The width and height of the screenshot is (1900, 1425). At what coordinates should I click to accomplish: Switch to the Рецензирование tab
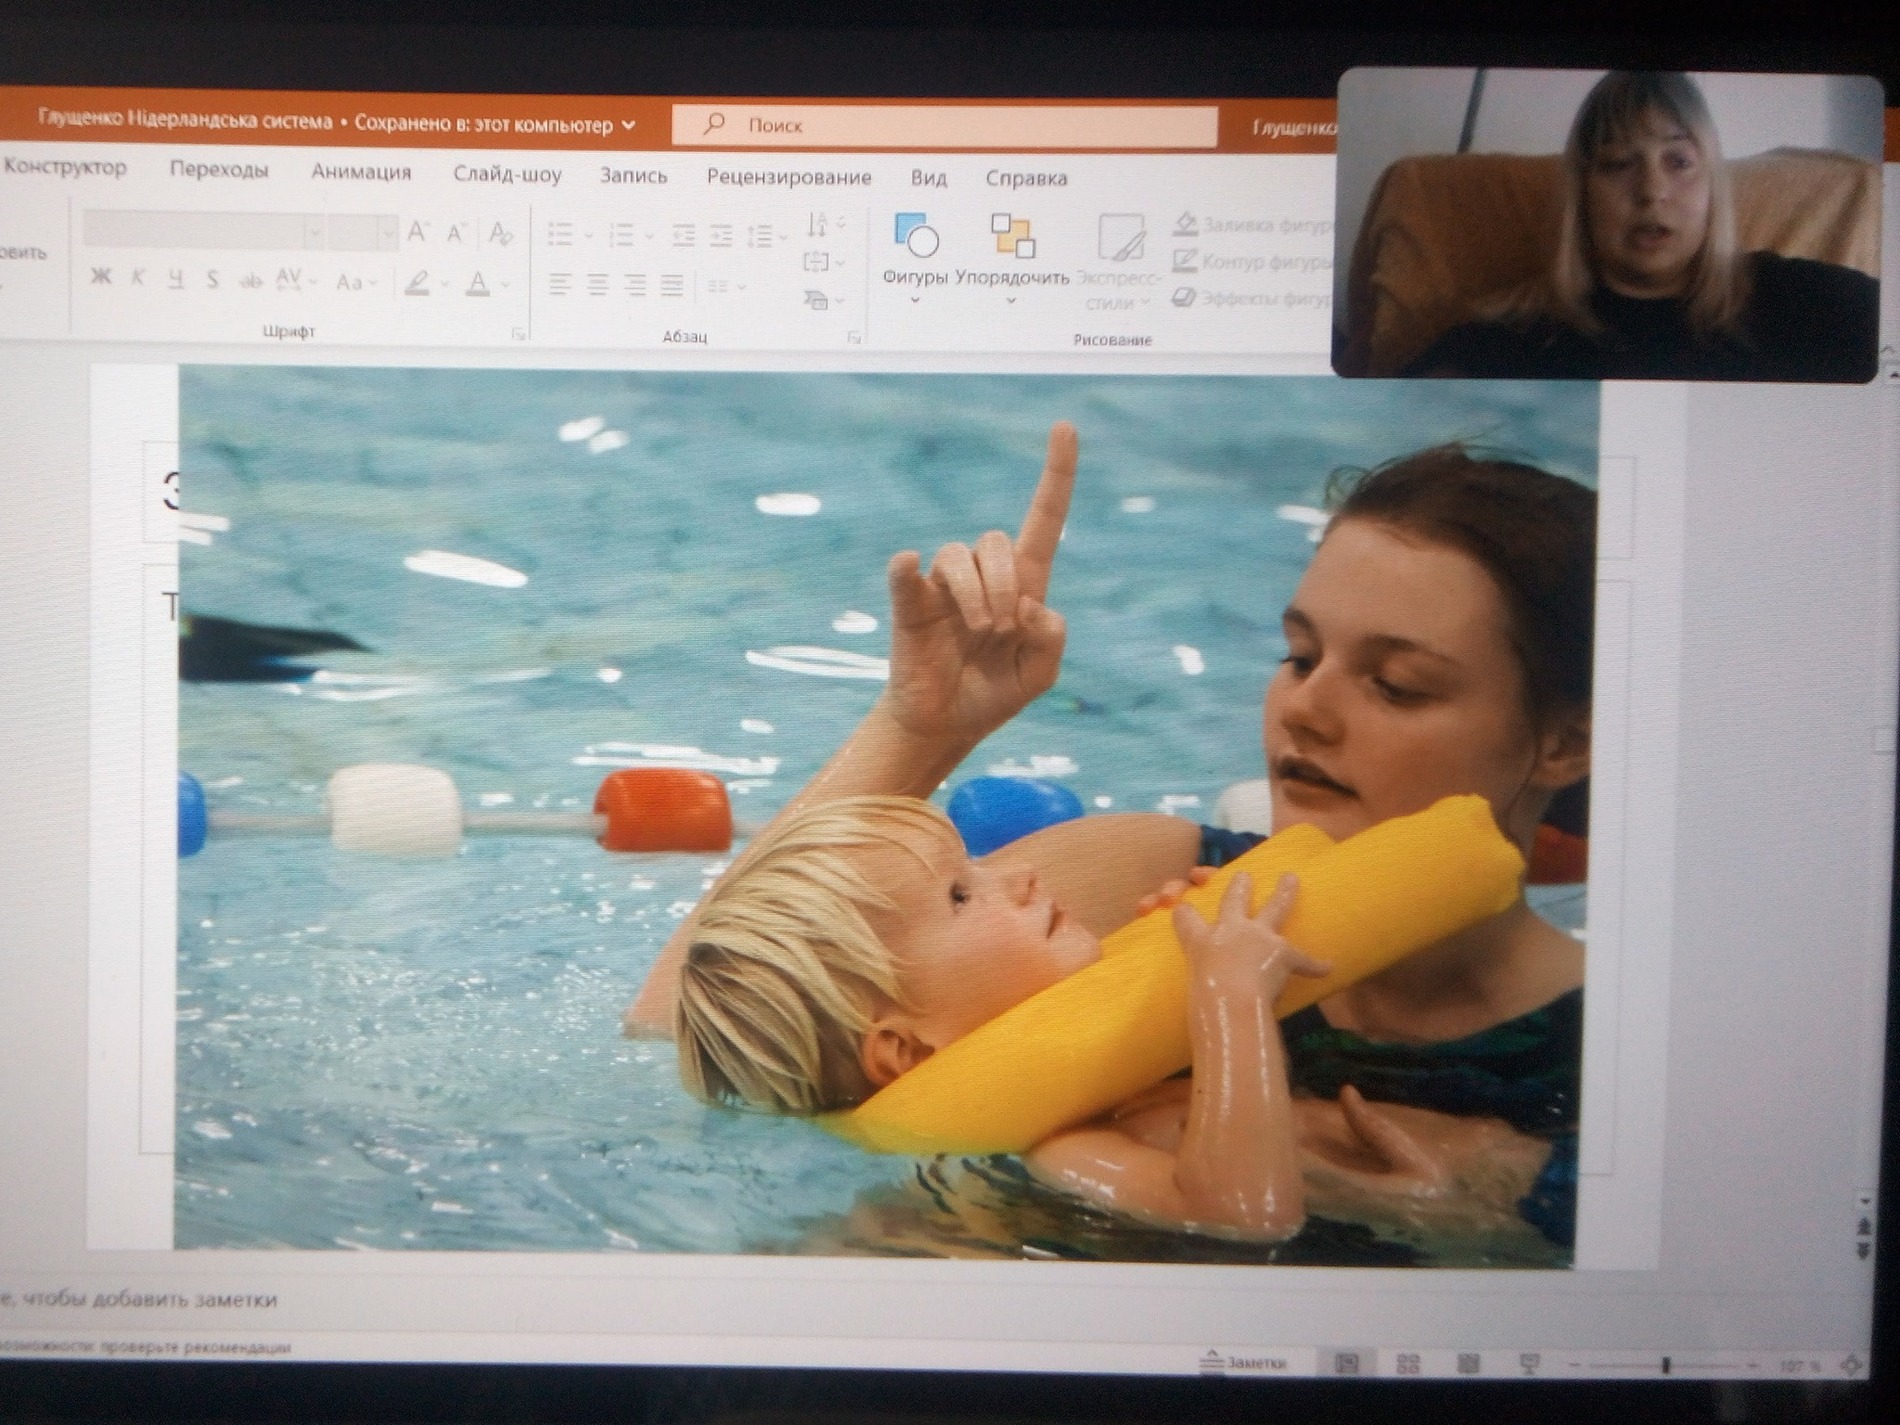coord(788,177)
